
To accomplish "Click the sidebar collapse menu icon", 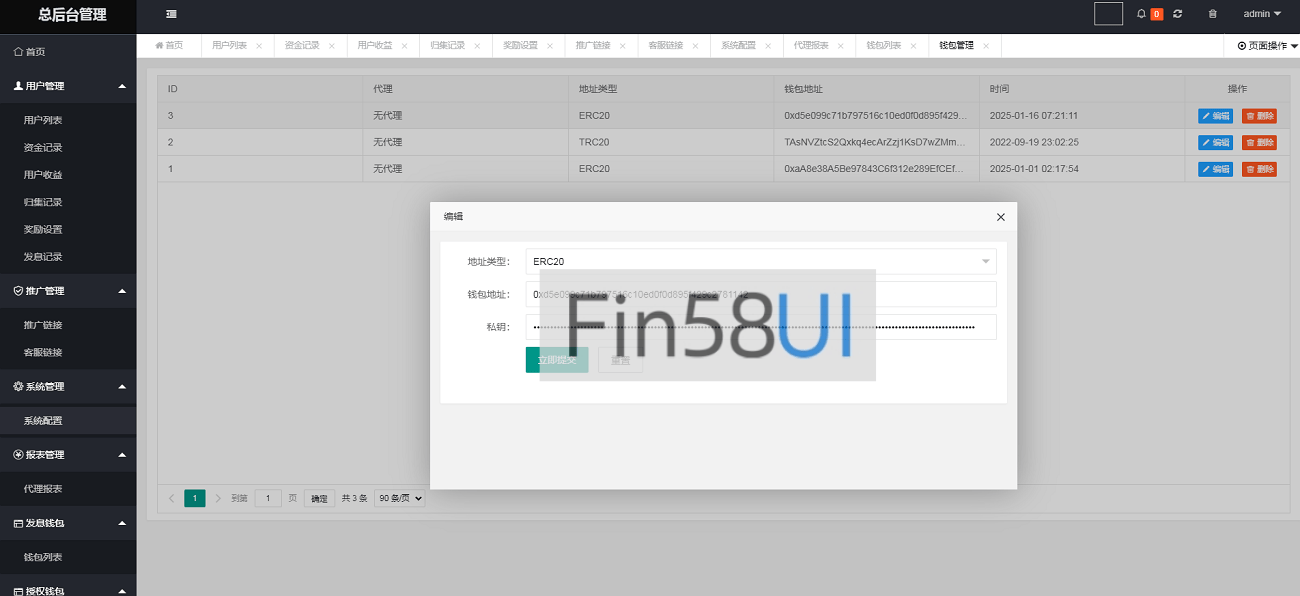I will tap(172, 14).
